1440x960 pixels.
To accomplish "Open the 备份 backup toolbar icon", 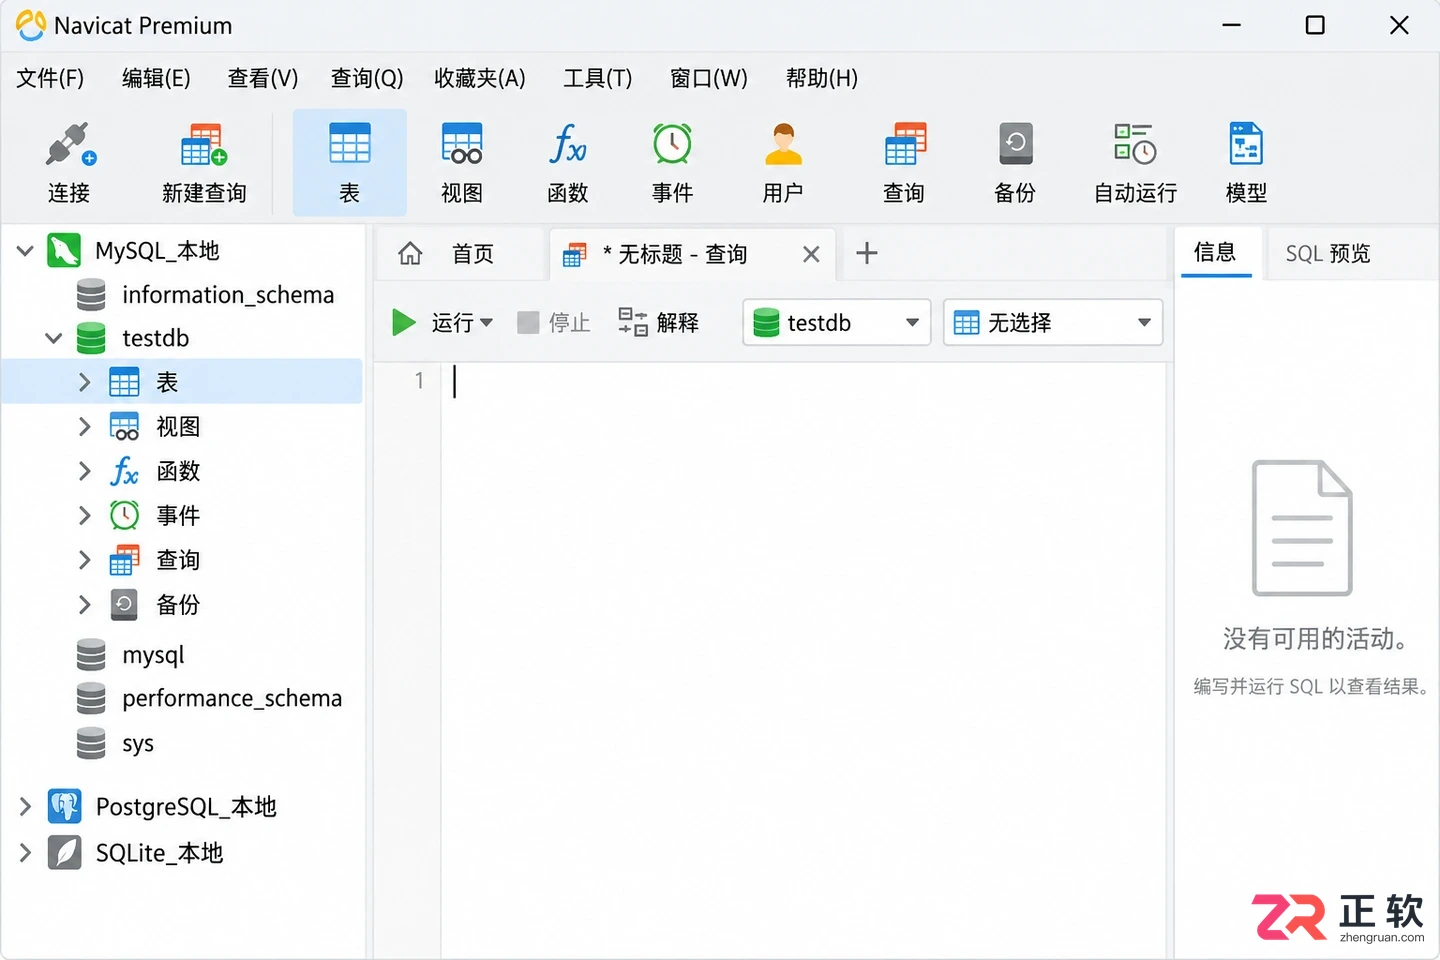I will 1015,145.
